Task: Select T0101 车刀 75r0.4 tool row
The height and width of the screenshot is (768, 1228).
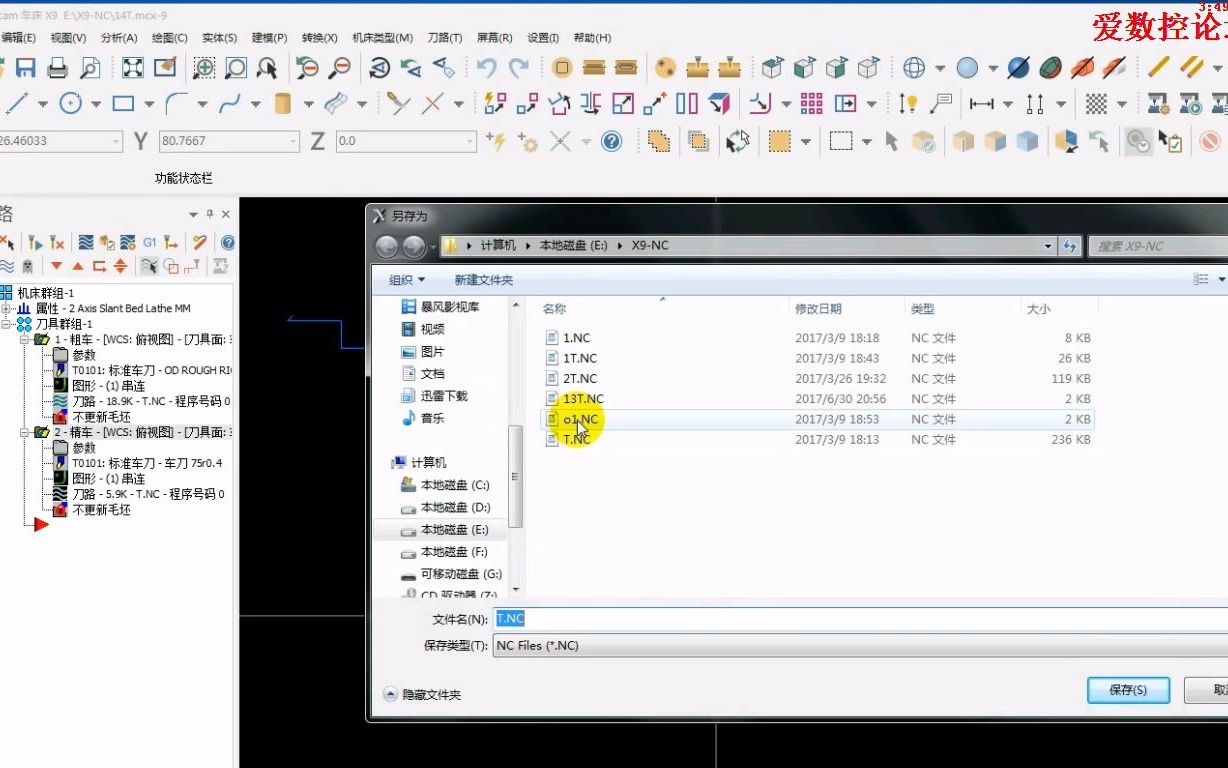Action: 137,463
